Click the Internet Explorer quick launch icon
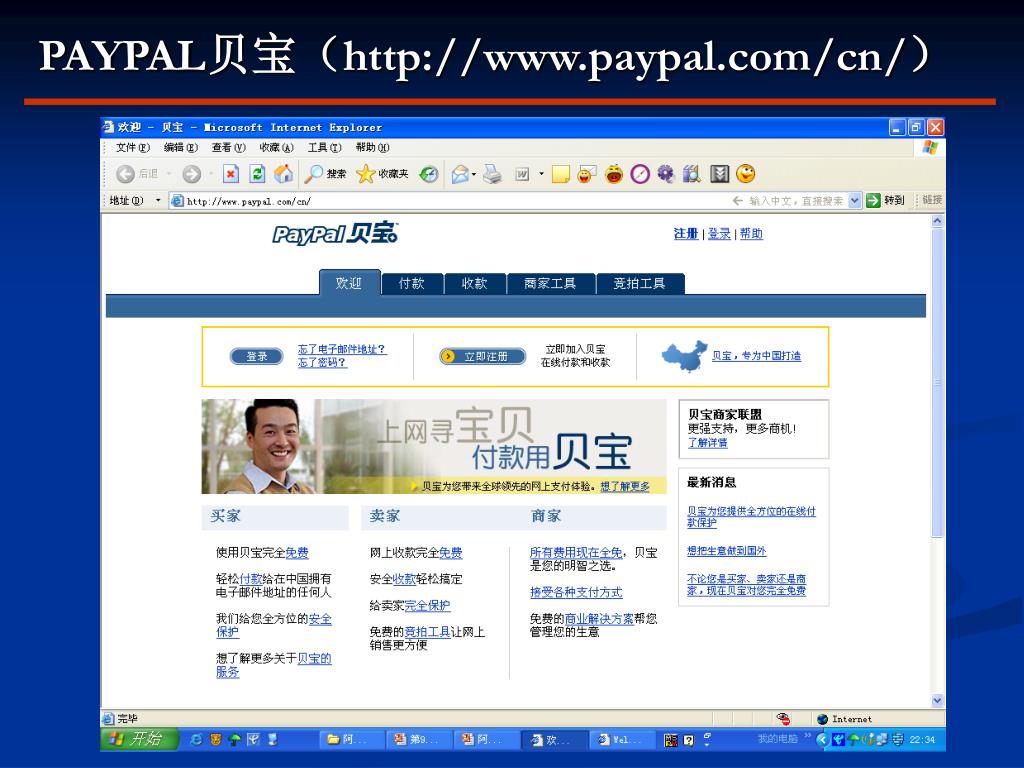 tap(196, 739)
